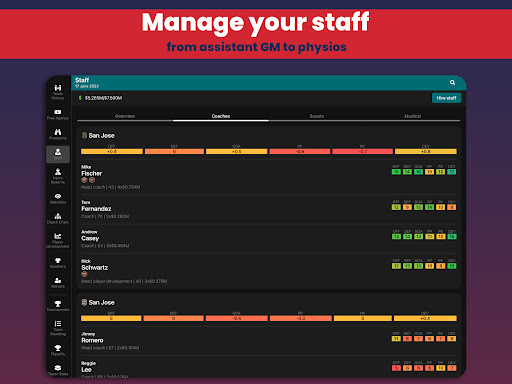Click the first San Jose team logo

84,135
